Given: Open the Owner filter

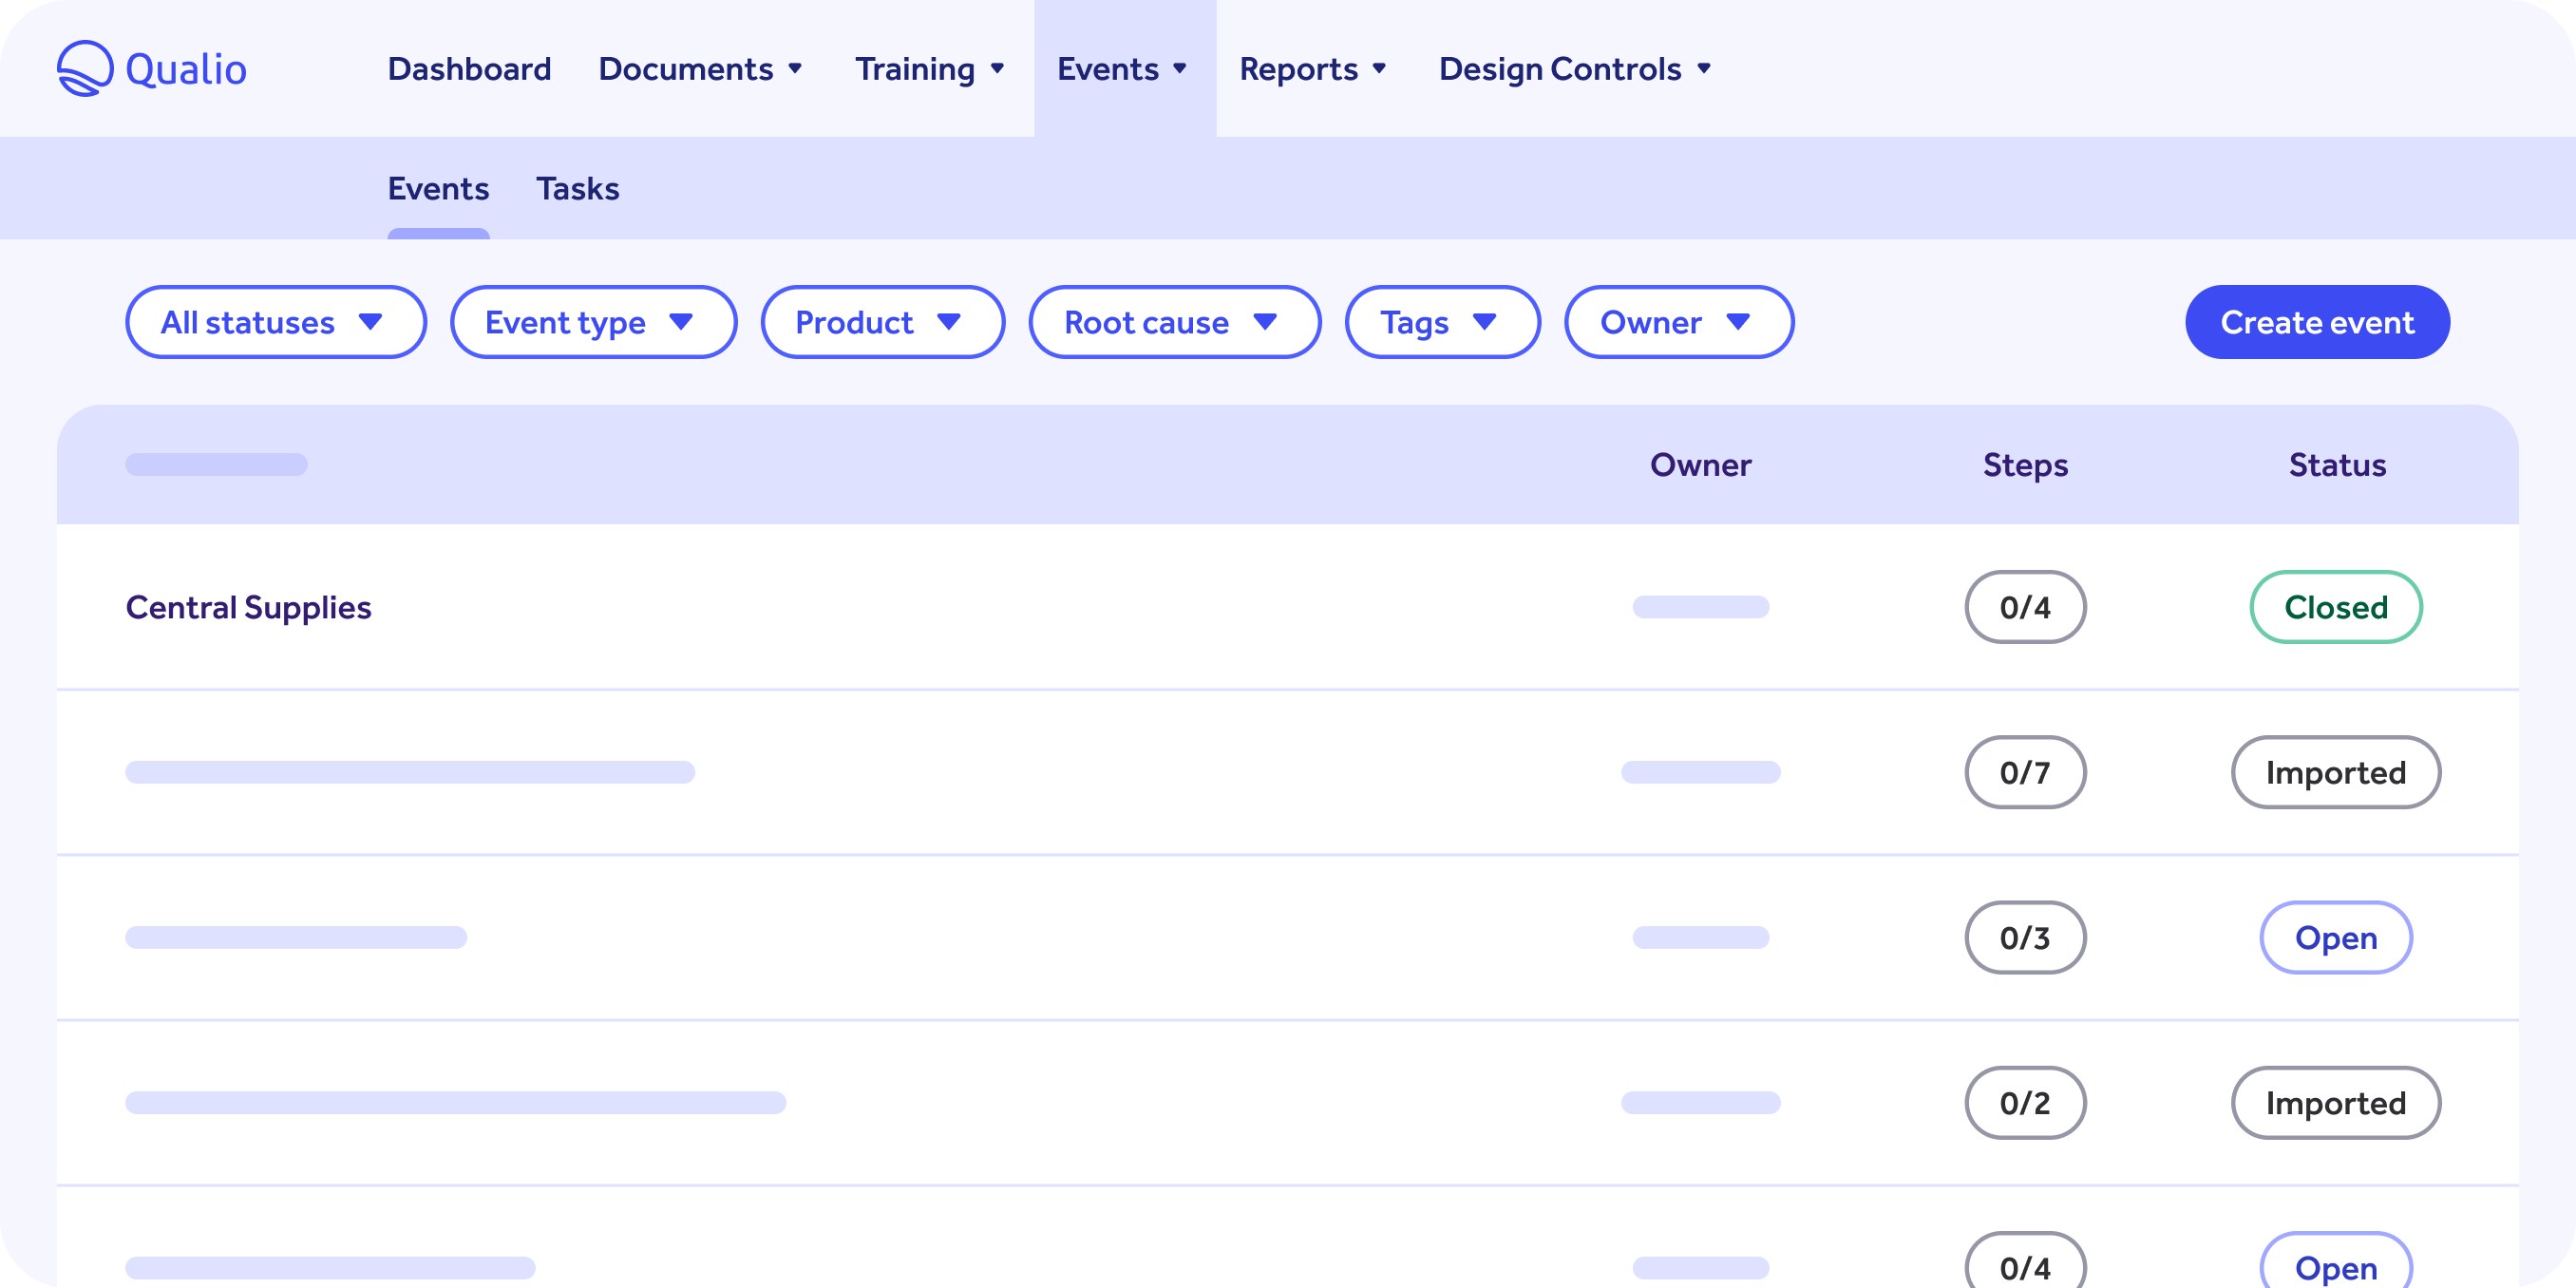Looking at the screenshot, I should point(1677,322).
